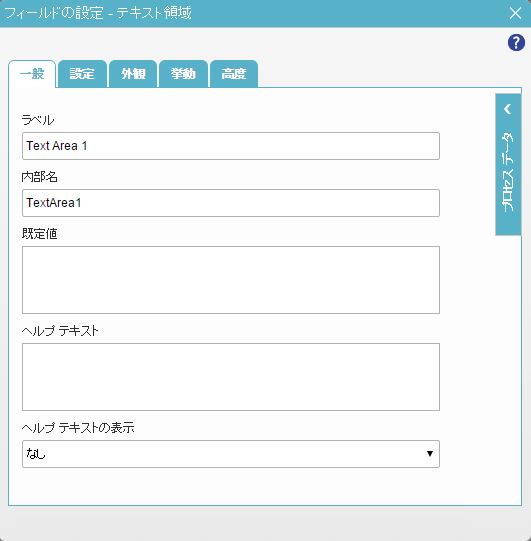Click the 既定値 caption text

pyautogui.click(x=39, y=234)
